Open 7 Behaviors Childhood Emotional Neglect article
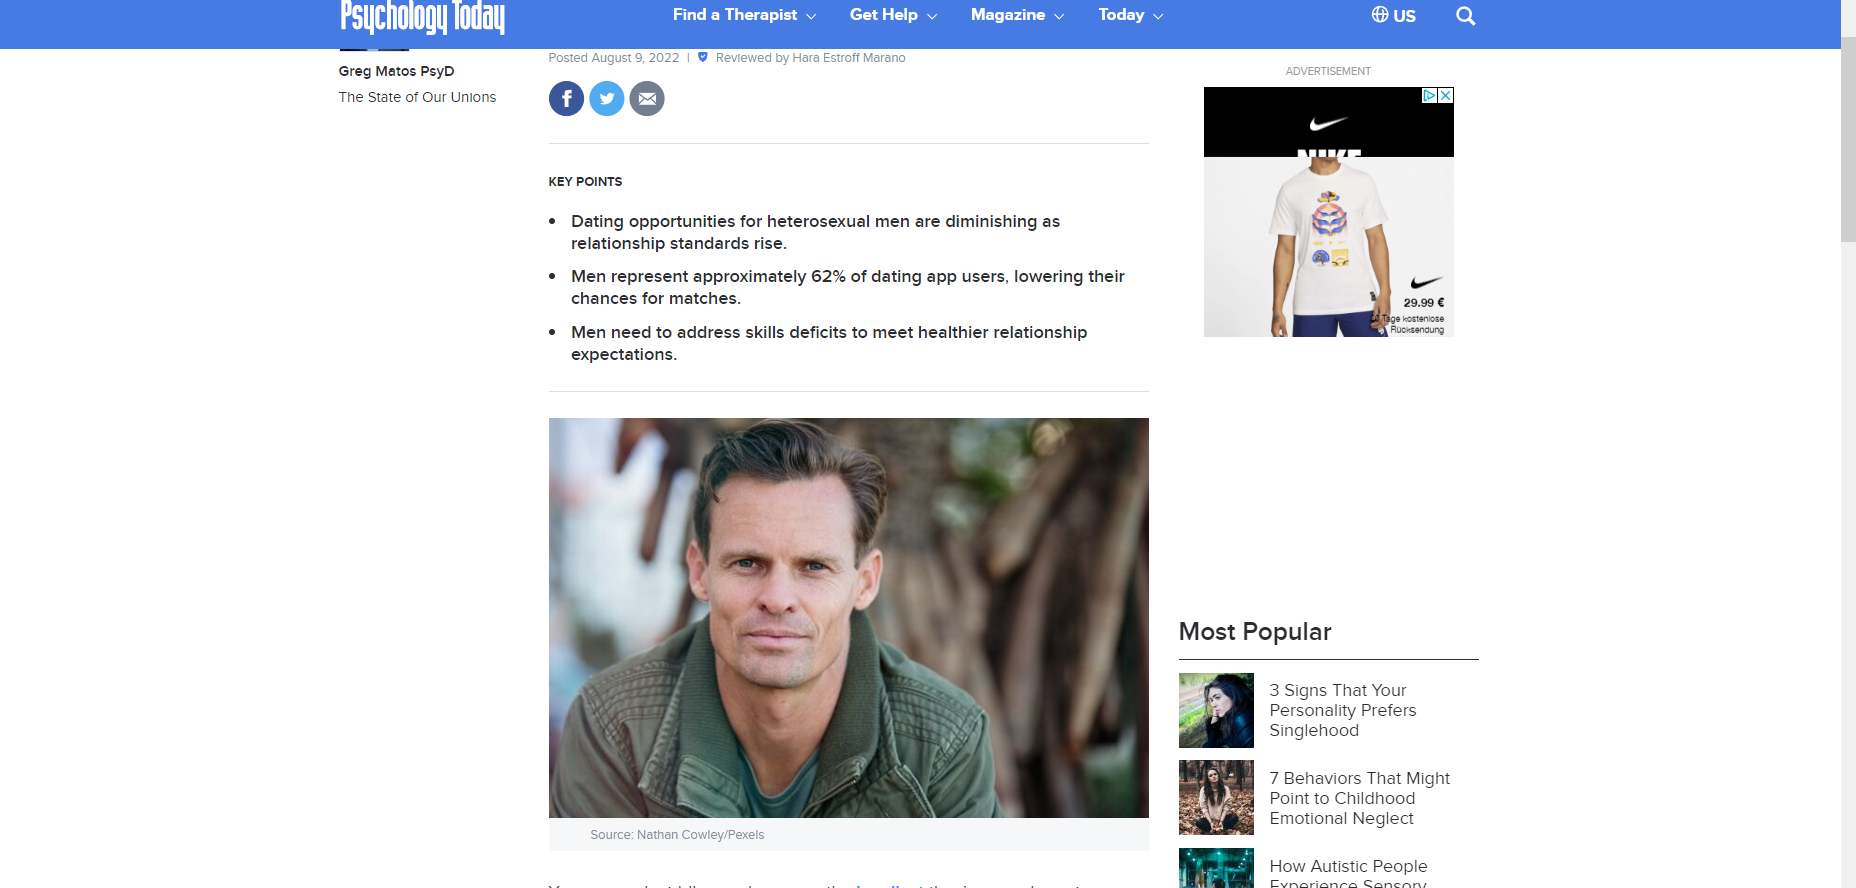This screenshot has width=1856, height=888. point(1359,798)
